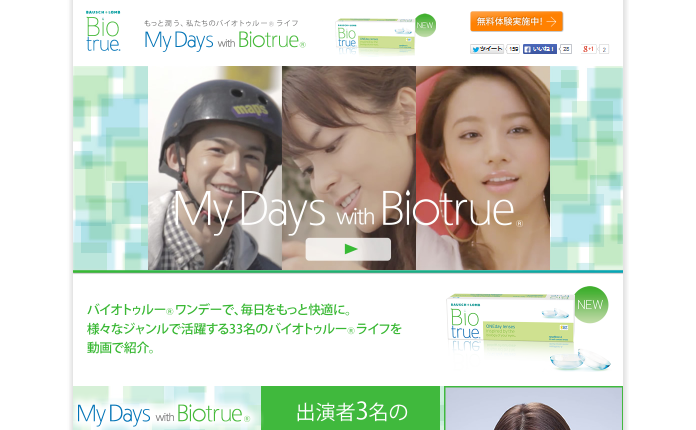The image size is (696, 430).
Task: Select the right video panel of woman with hoop earring
Action: tap(483, 168)
